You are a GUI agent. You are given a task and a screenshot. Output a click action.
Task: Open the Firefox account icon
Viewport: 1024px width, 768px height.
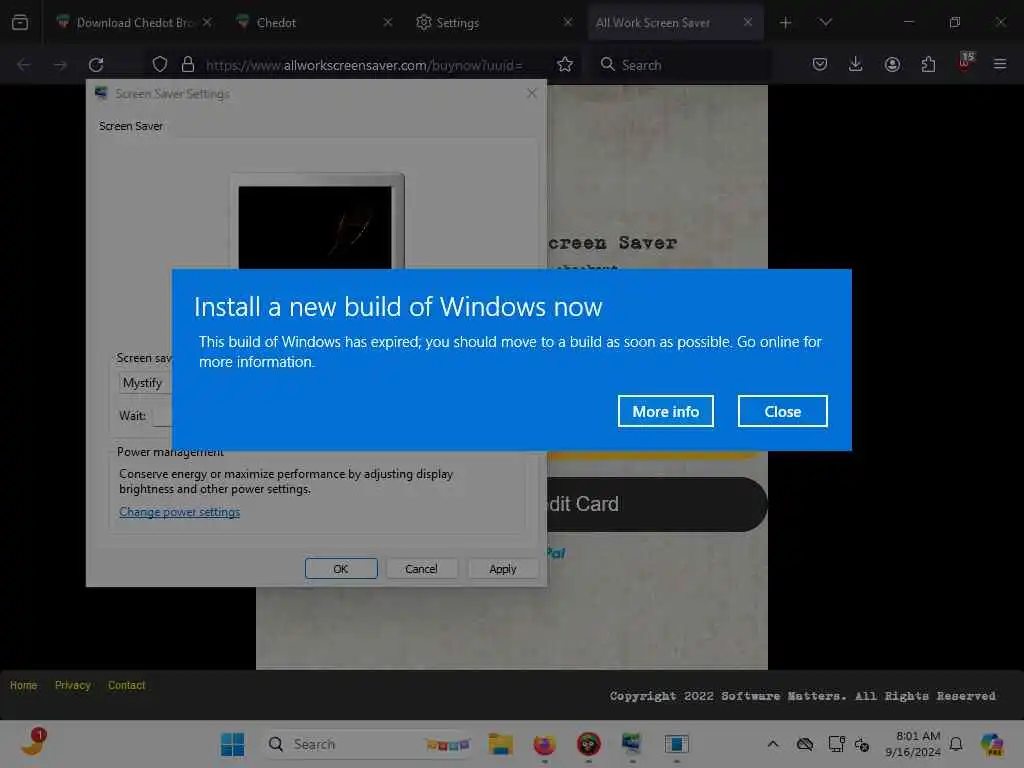(x=892, y=64)
